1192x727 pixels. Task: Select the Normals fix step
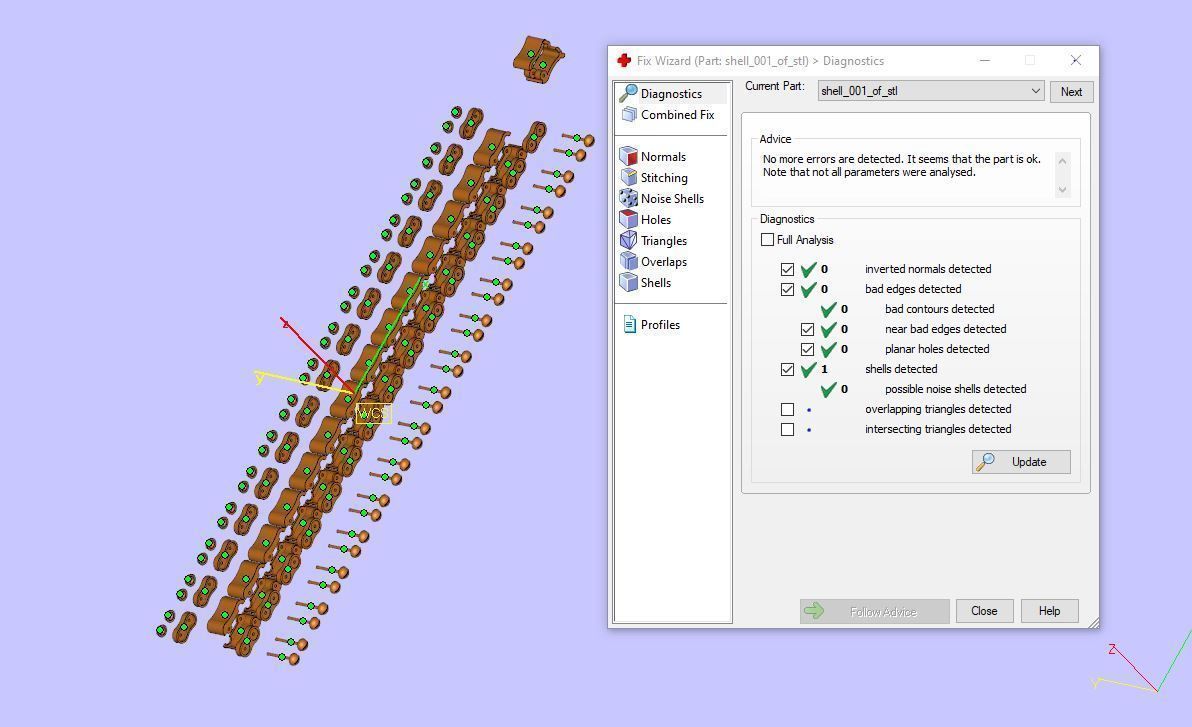coord(663,157)
